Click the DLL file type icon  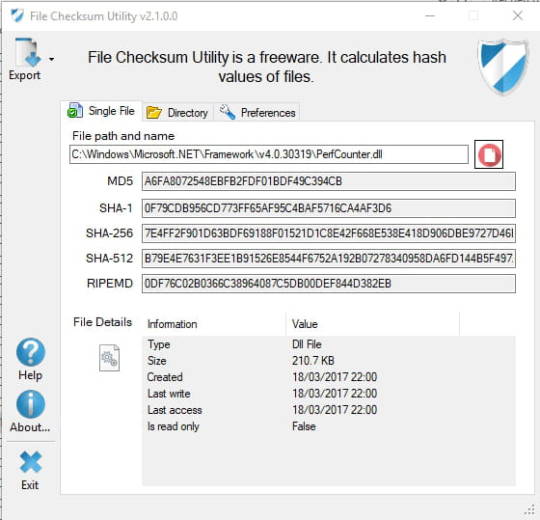pyautogui.click(x=109, y=358)
